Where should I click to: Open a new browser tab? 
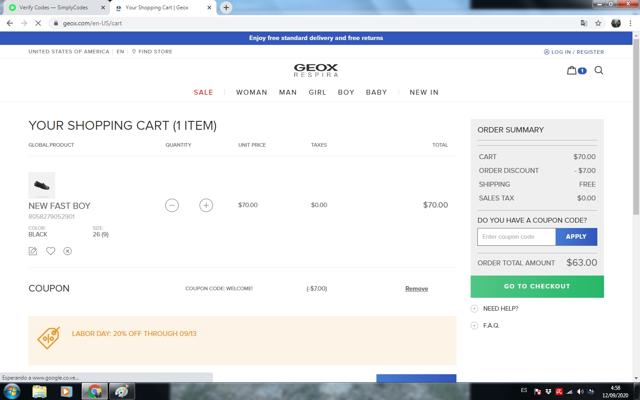pyautogui.click(x=226, y=7)
